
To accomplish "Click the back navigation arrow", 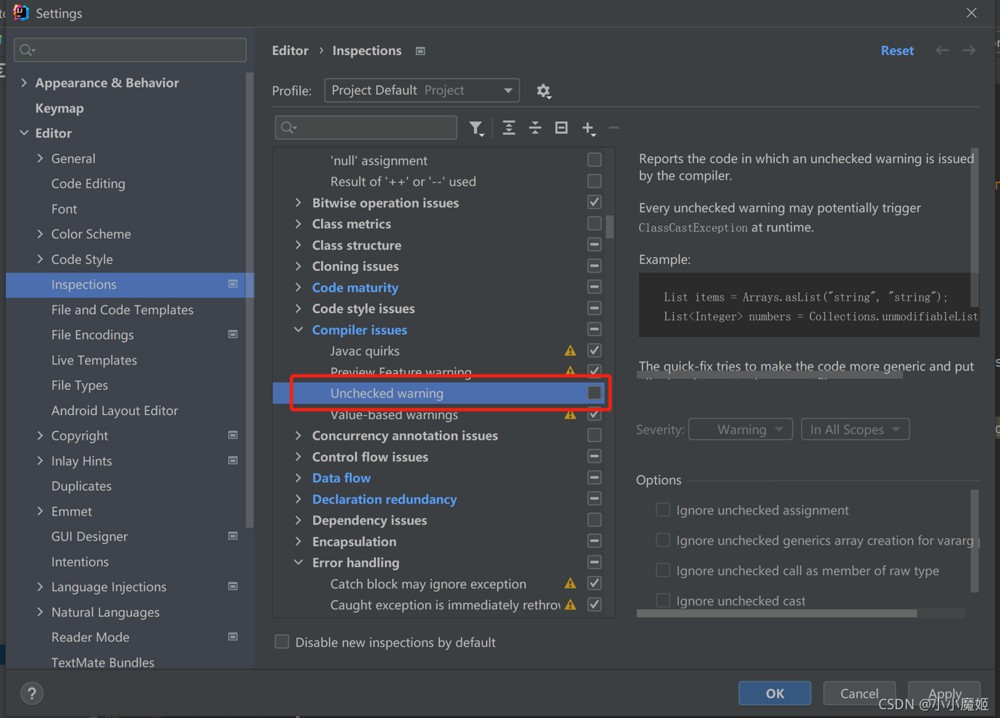I will click(942, 50).
